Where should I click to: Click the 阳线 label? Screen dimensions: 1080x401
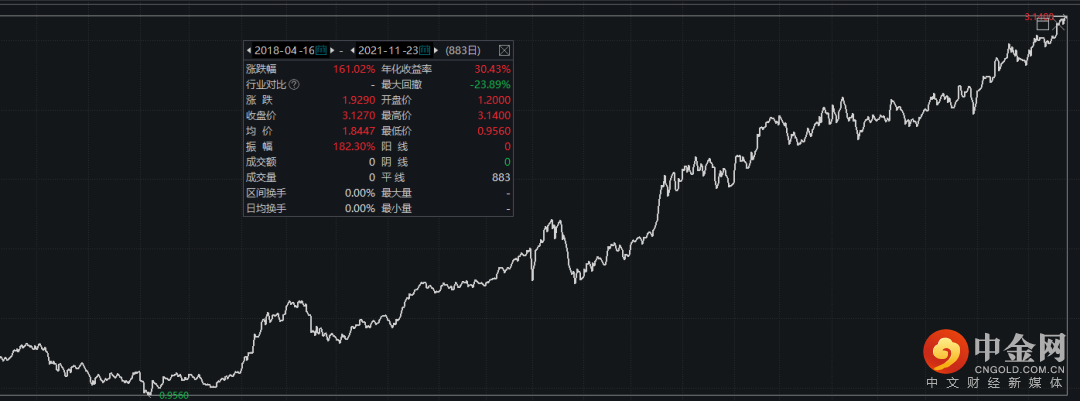click(395, 146)
